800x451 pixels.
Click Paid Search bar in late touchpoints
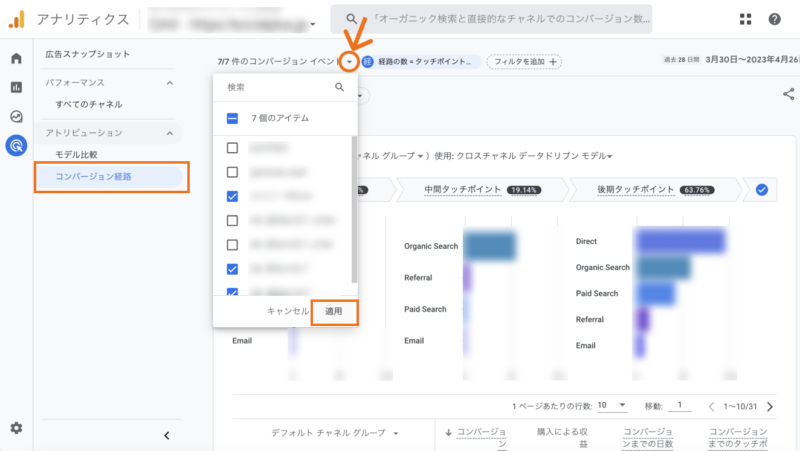tap(654, 293)
